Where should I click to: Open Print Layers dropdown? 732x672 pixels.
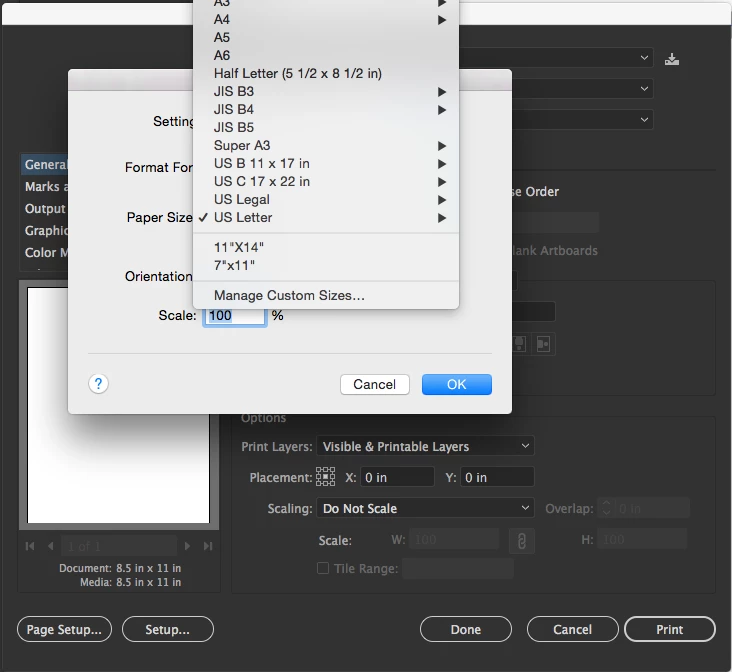(425, 446)
